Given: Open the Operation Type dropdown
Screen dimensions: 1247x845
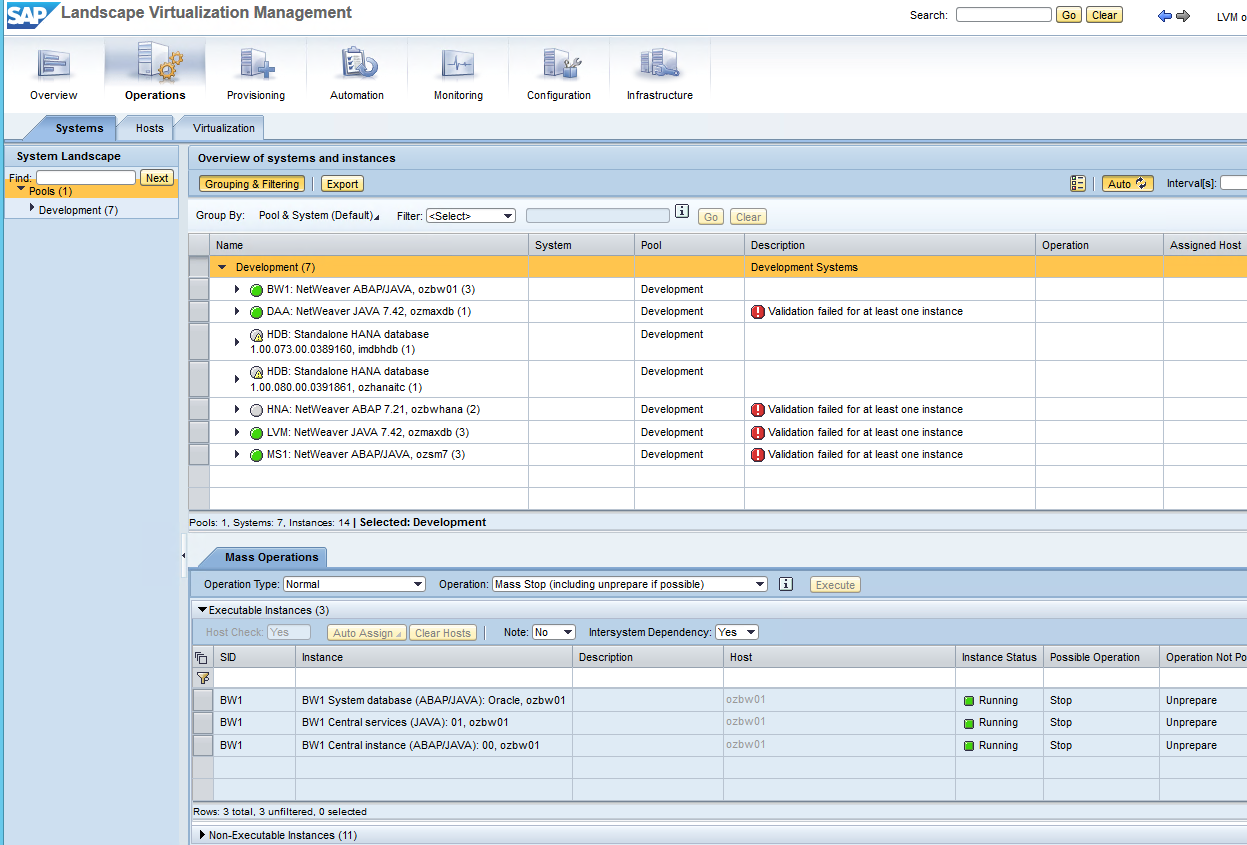Looking at the screenshot, I should click(x=355, y=584).
